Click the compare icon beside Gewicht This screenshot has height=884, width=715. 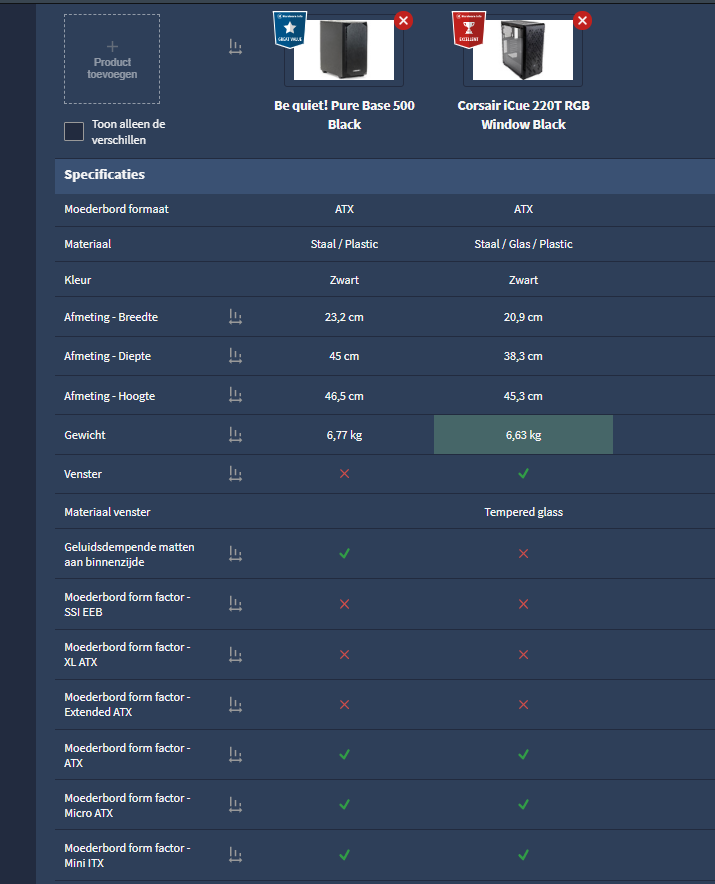point(235,435)
